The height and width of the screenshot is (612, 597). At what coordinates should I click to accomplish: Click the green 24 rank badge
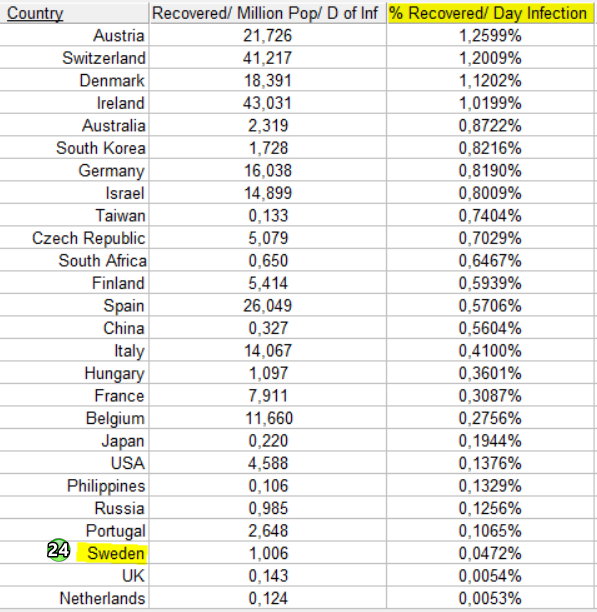tap(59, 550)
